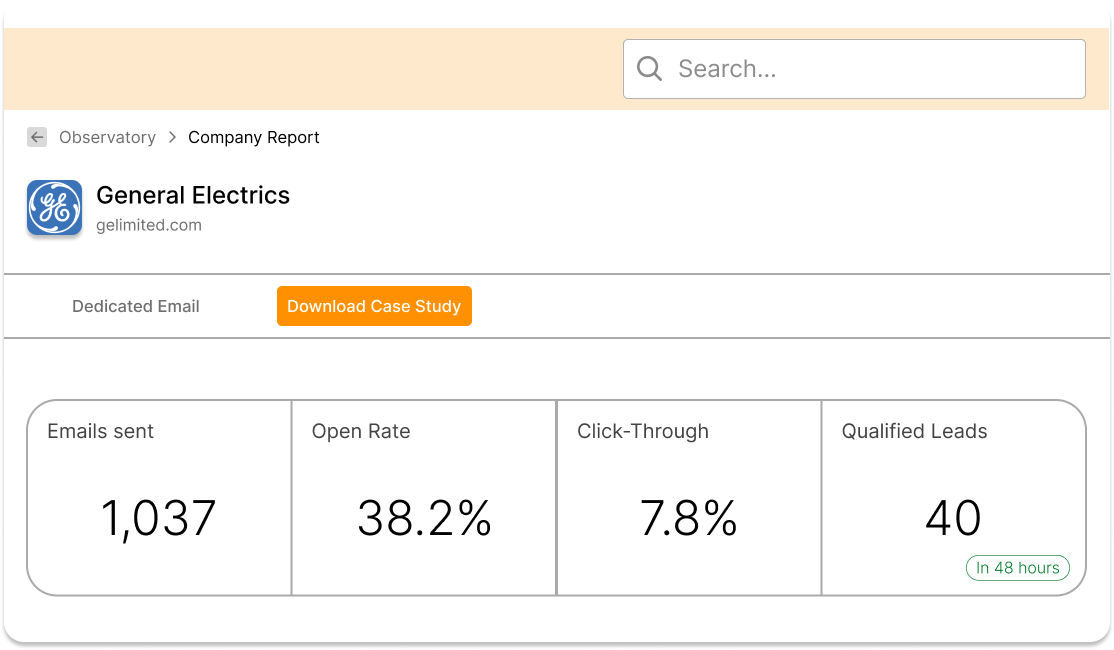The image size is (1114, 650).
Task: Click the In 48 hours badge
Action: click(x=1017, y=568)
